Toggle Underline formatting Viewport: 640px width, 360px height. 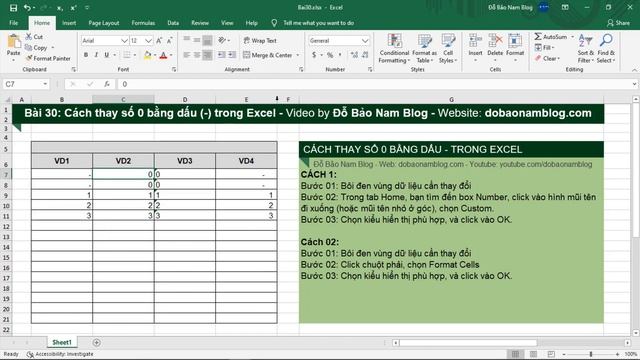click(107, 55)
